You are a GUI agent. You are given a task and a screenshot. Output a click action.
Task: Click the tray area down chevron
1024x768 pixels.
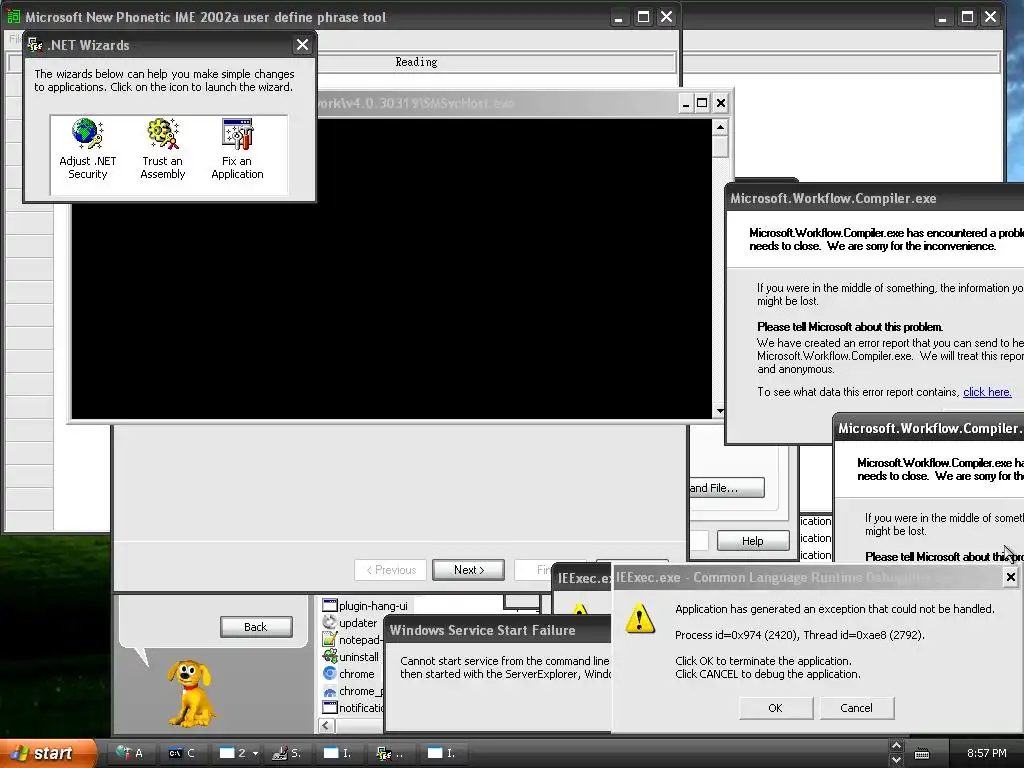tap(896, 760)
